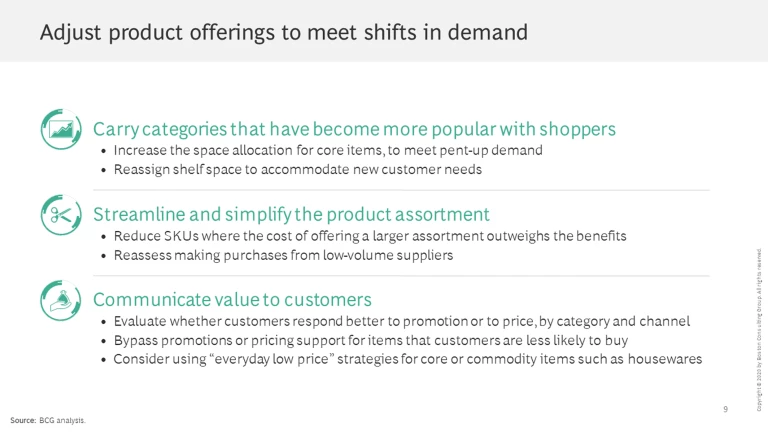Click heading 'Communicate value to customers'
Image resolution: width=768 pixels, height=432 pixels.
tap(232, 300)
